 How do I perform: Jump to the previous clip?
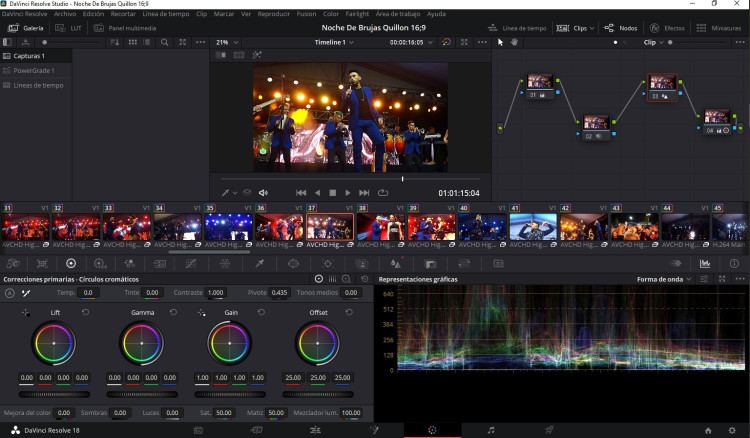[301, 193]
